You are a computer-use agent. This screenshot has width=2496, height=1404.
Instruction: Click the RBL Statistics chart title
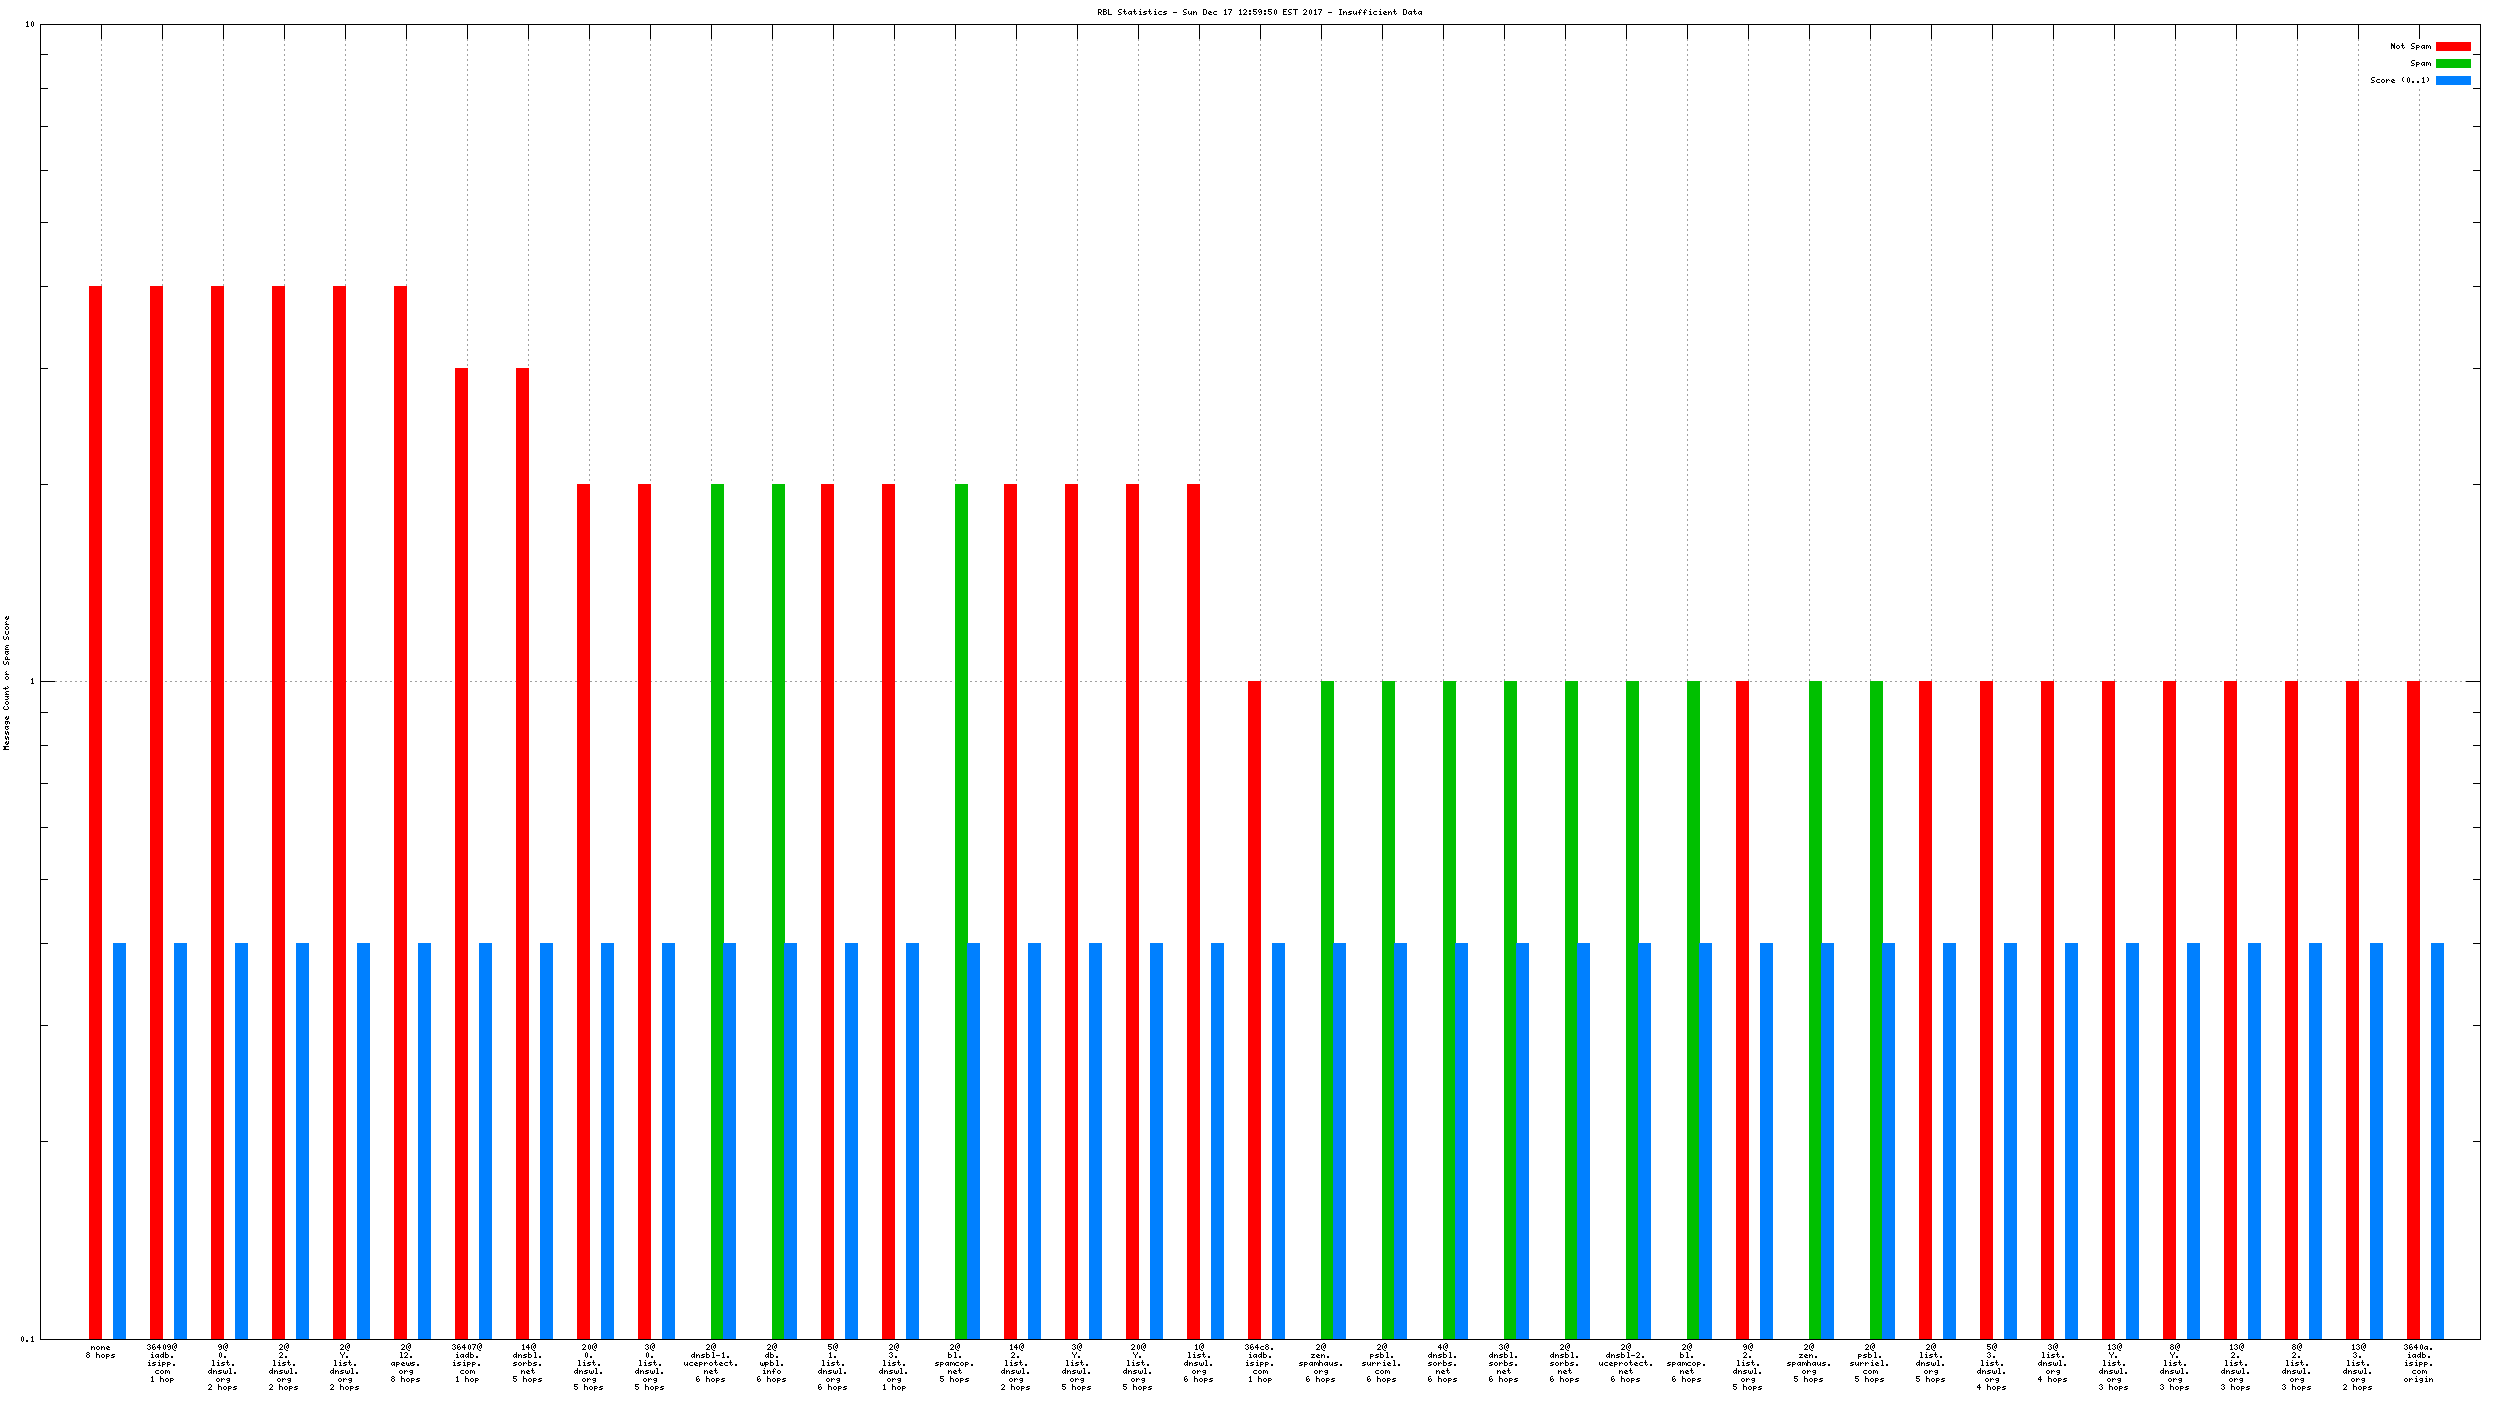tap(1259, 12)
